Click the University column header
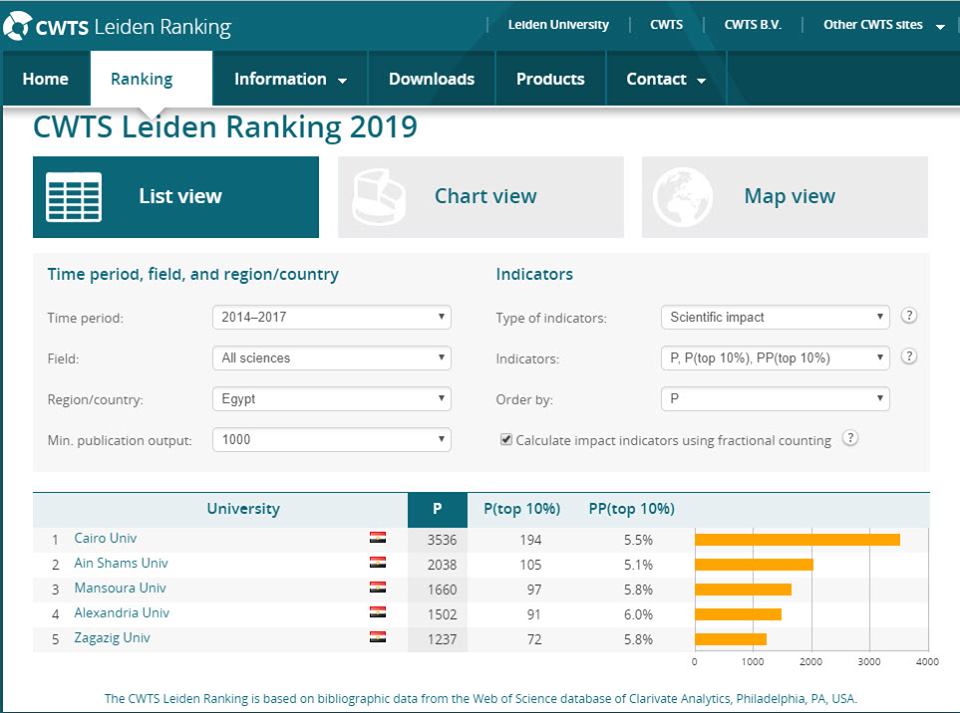The height and width of the screenshot is (713, 960). pyautogui.click(x=243, y=509)
